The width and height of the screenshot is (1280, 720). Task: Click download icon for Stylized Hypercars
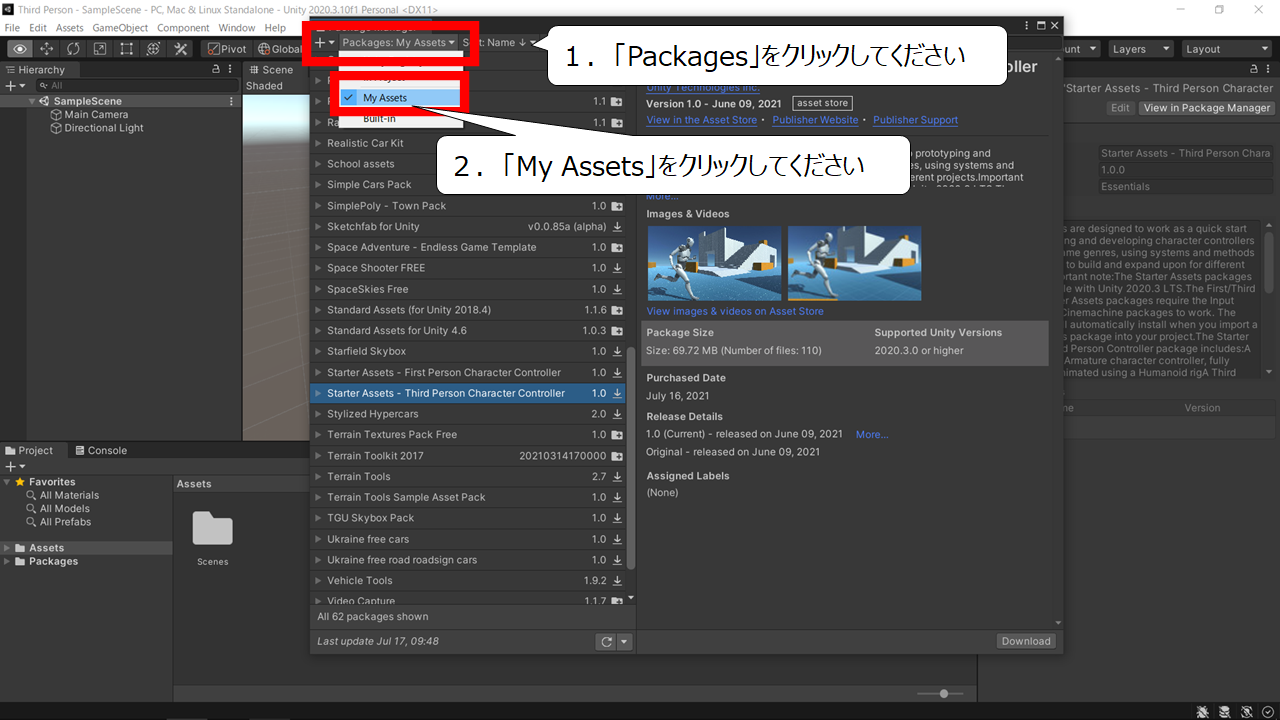point(617,414)
